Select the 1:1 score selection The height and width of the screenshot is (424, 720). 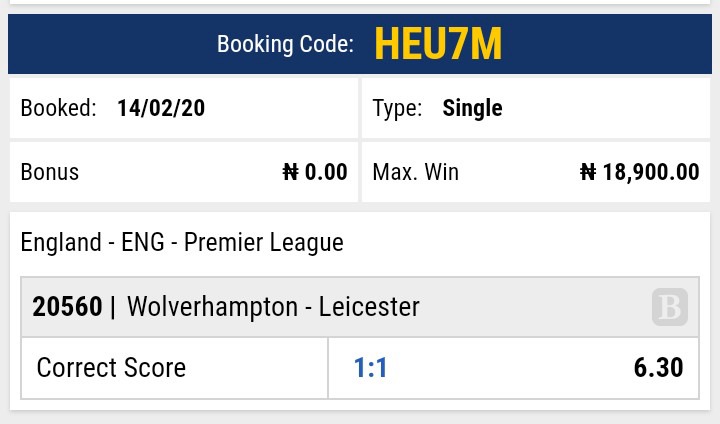(x=370, y=368)
